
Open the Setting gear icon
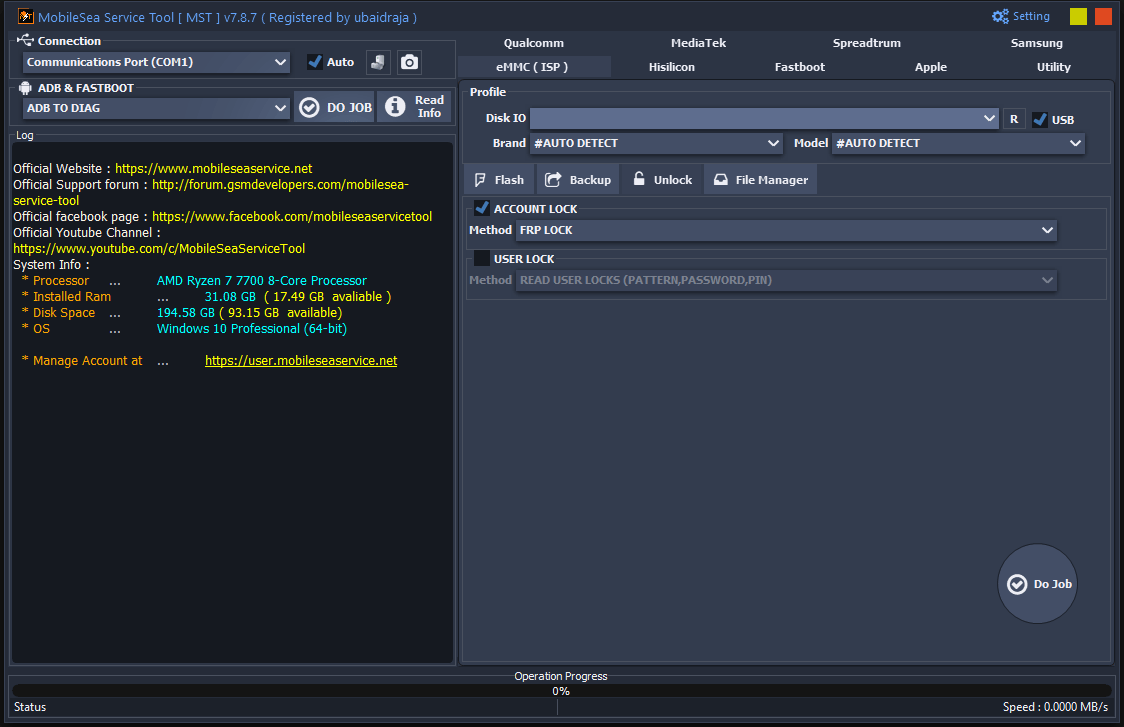[x=999, y=15]
